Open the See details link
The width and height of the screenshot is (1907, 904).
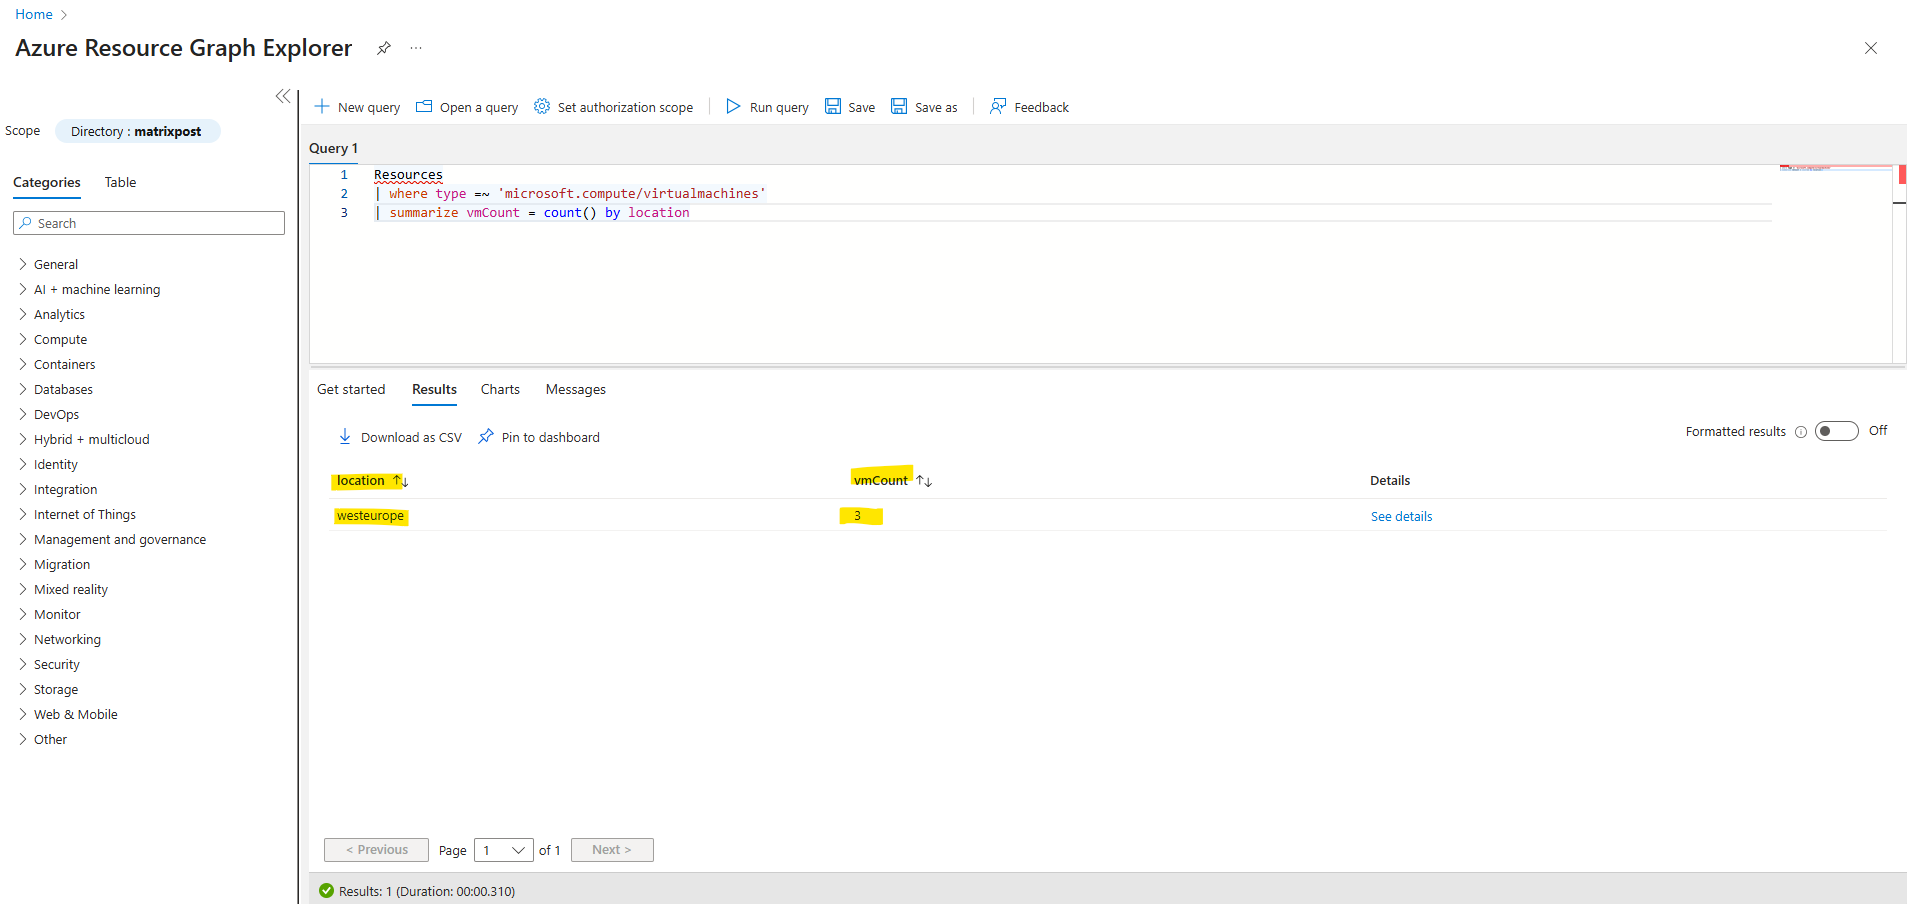click(x=1401, y=516)
